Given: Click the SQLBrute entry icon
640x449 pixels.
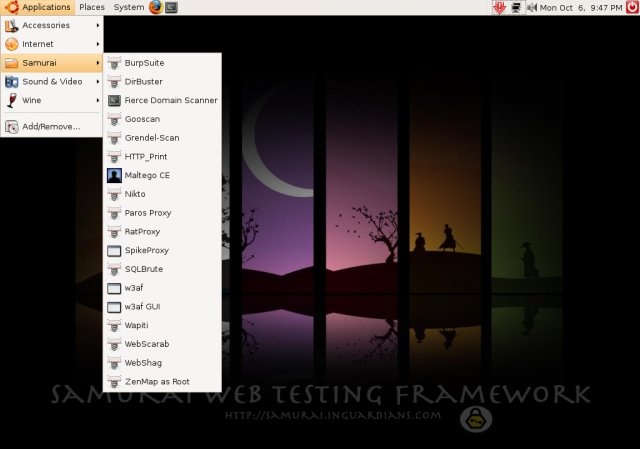Looking at the screenshot, I should coord(114,269).
